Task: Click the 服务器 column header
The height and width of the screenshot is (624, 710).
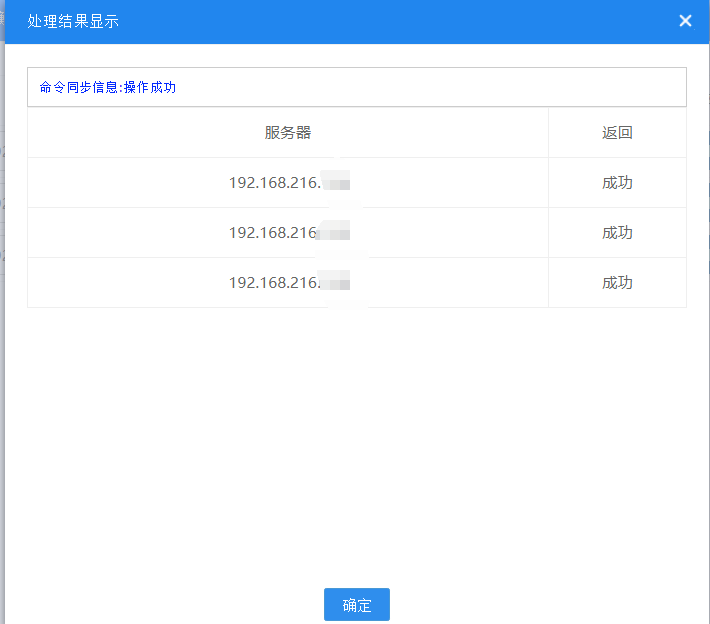Action: (x=288, y=133)
